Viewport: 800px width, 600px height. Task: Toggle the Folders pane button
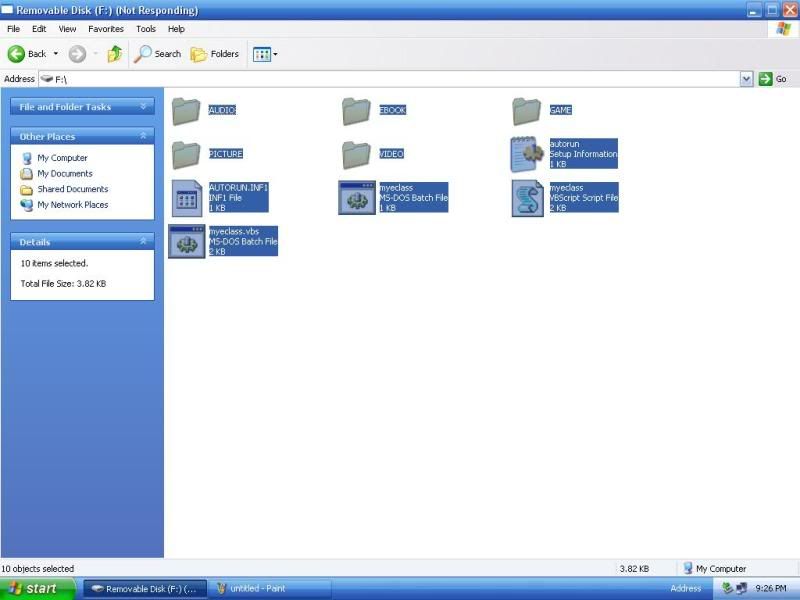[215, 54]
